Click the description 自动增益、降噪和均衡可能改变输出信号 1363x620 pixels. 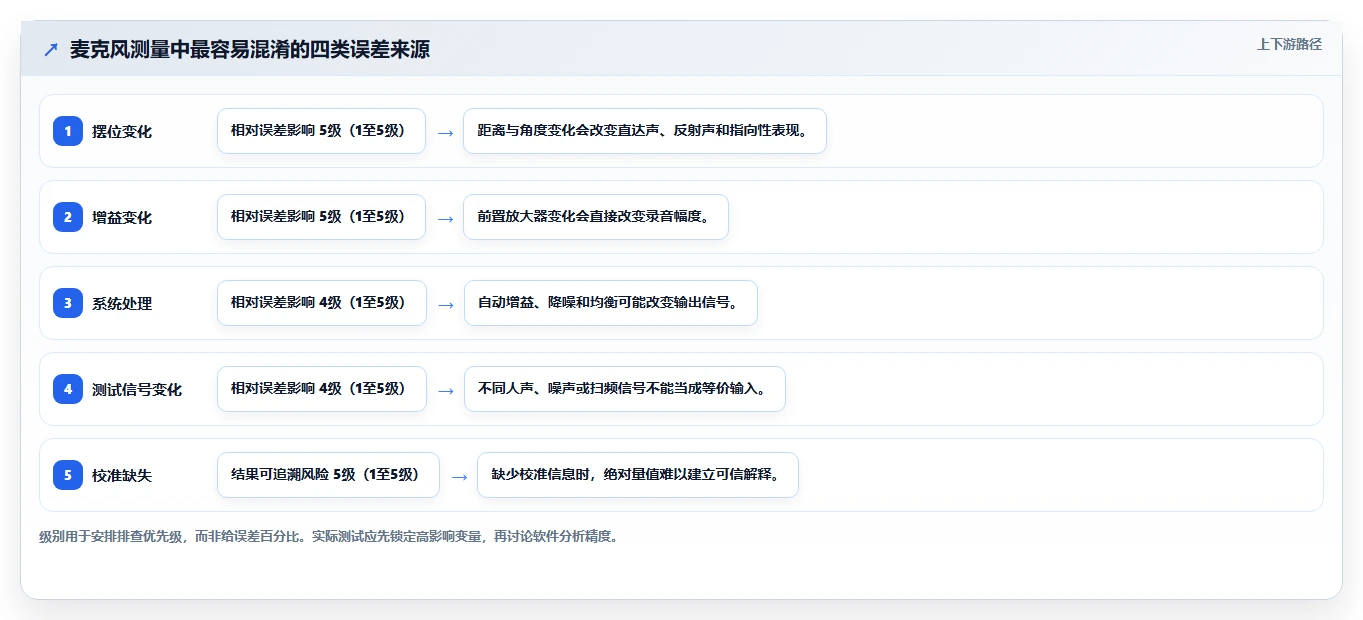(x=611, y=303)
